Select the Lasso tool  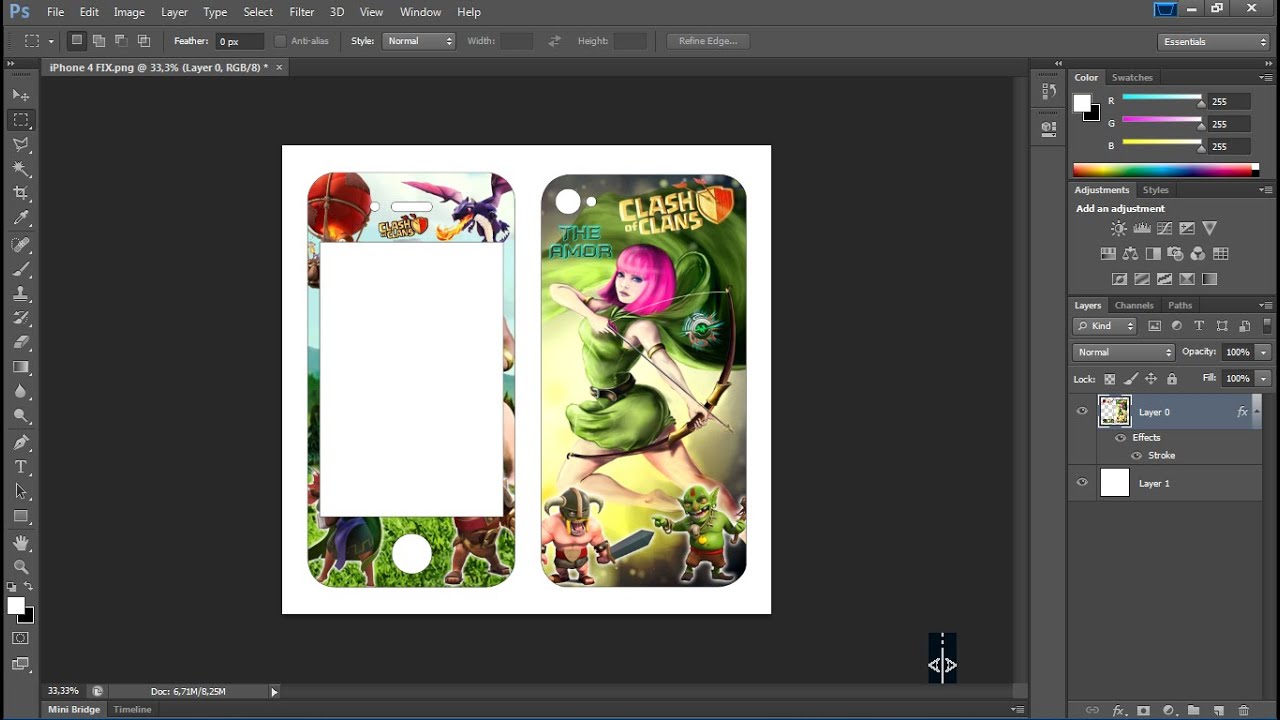click(21, 145)
